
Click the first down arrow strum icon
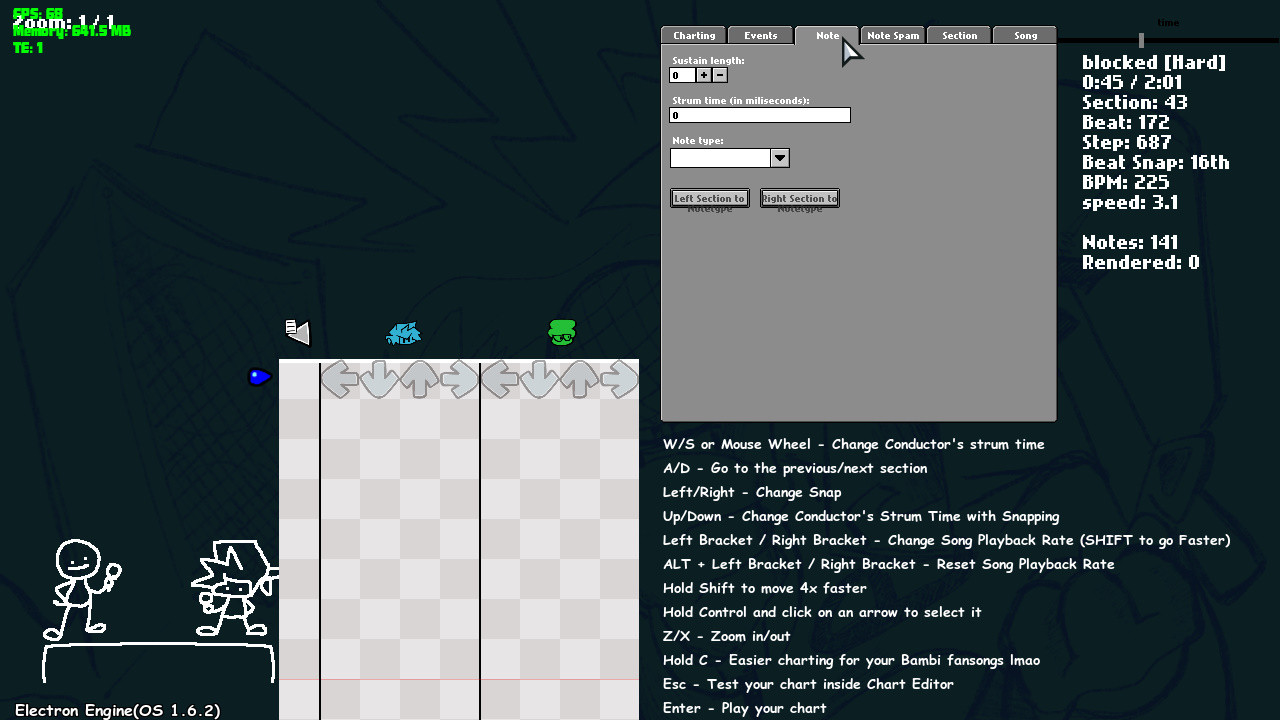pyautogui.click(x=380, y=379)
